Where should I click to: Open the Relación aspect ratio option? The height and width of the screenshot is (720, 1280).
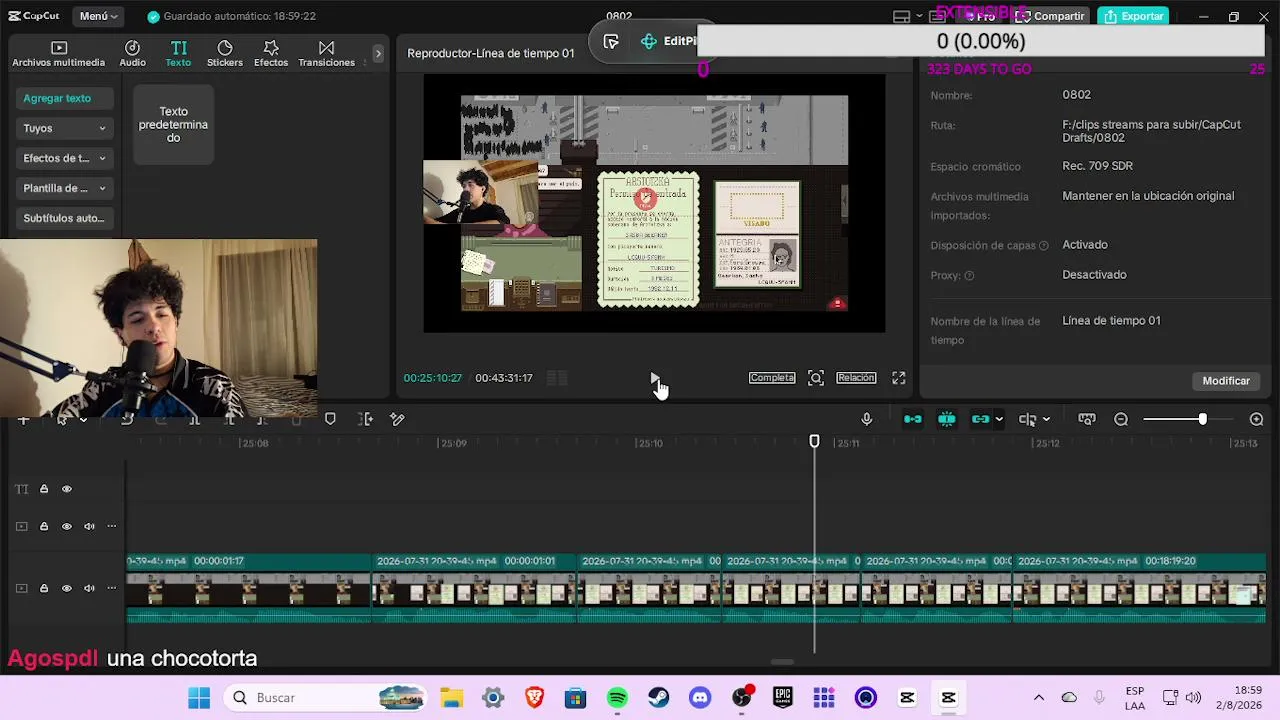856,378
